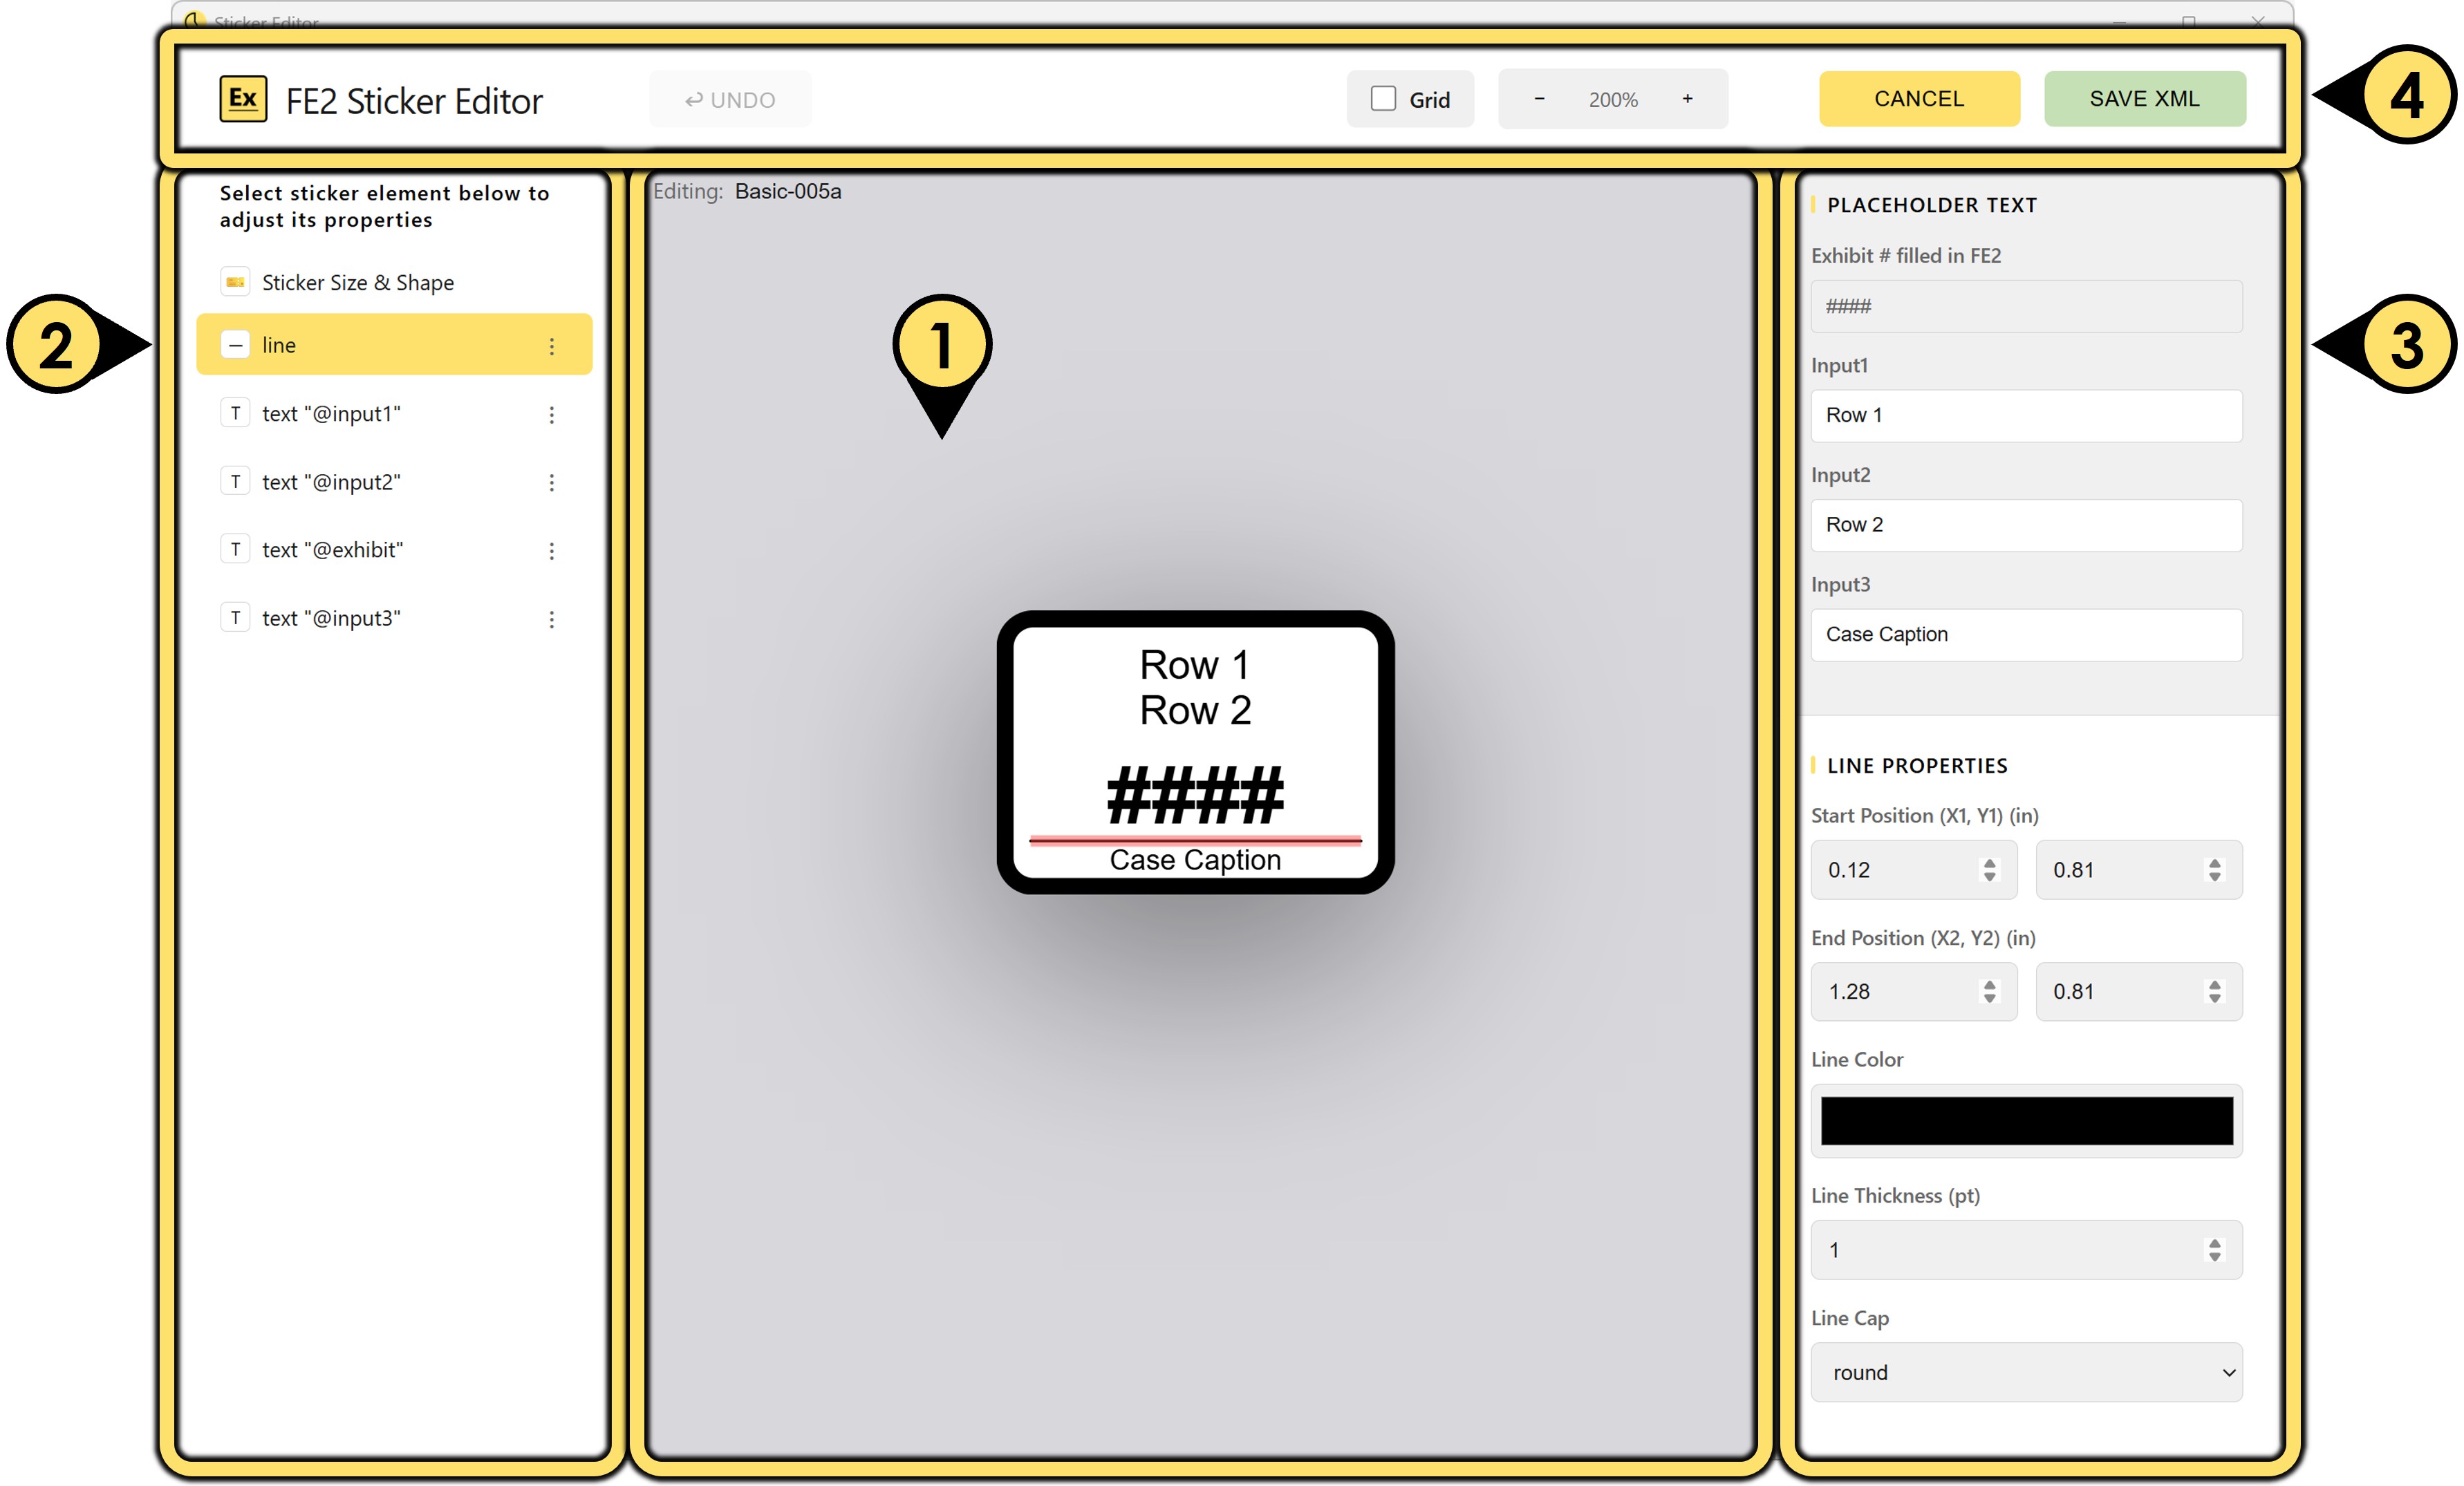2464x1486 pixels.
Task: Zoom out with the minus button
Action: click(x=1539, y=99)
